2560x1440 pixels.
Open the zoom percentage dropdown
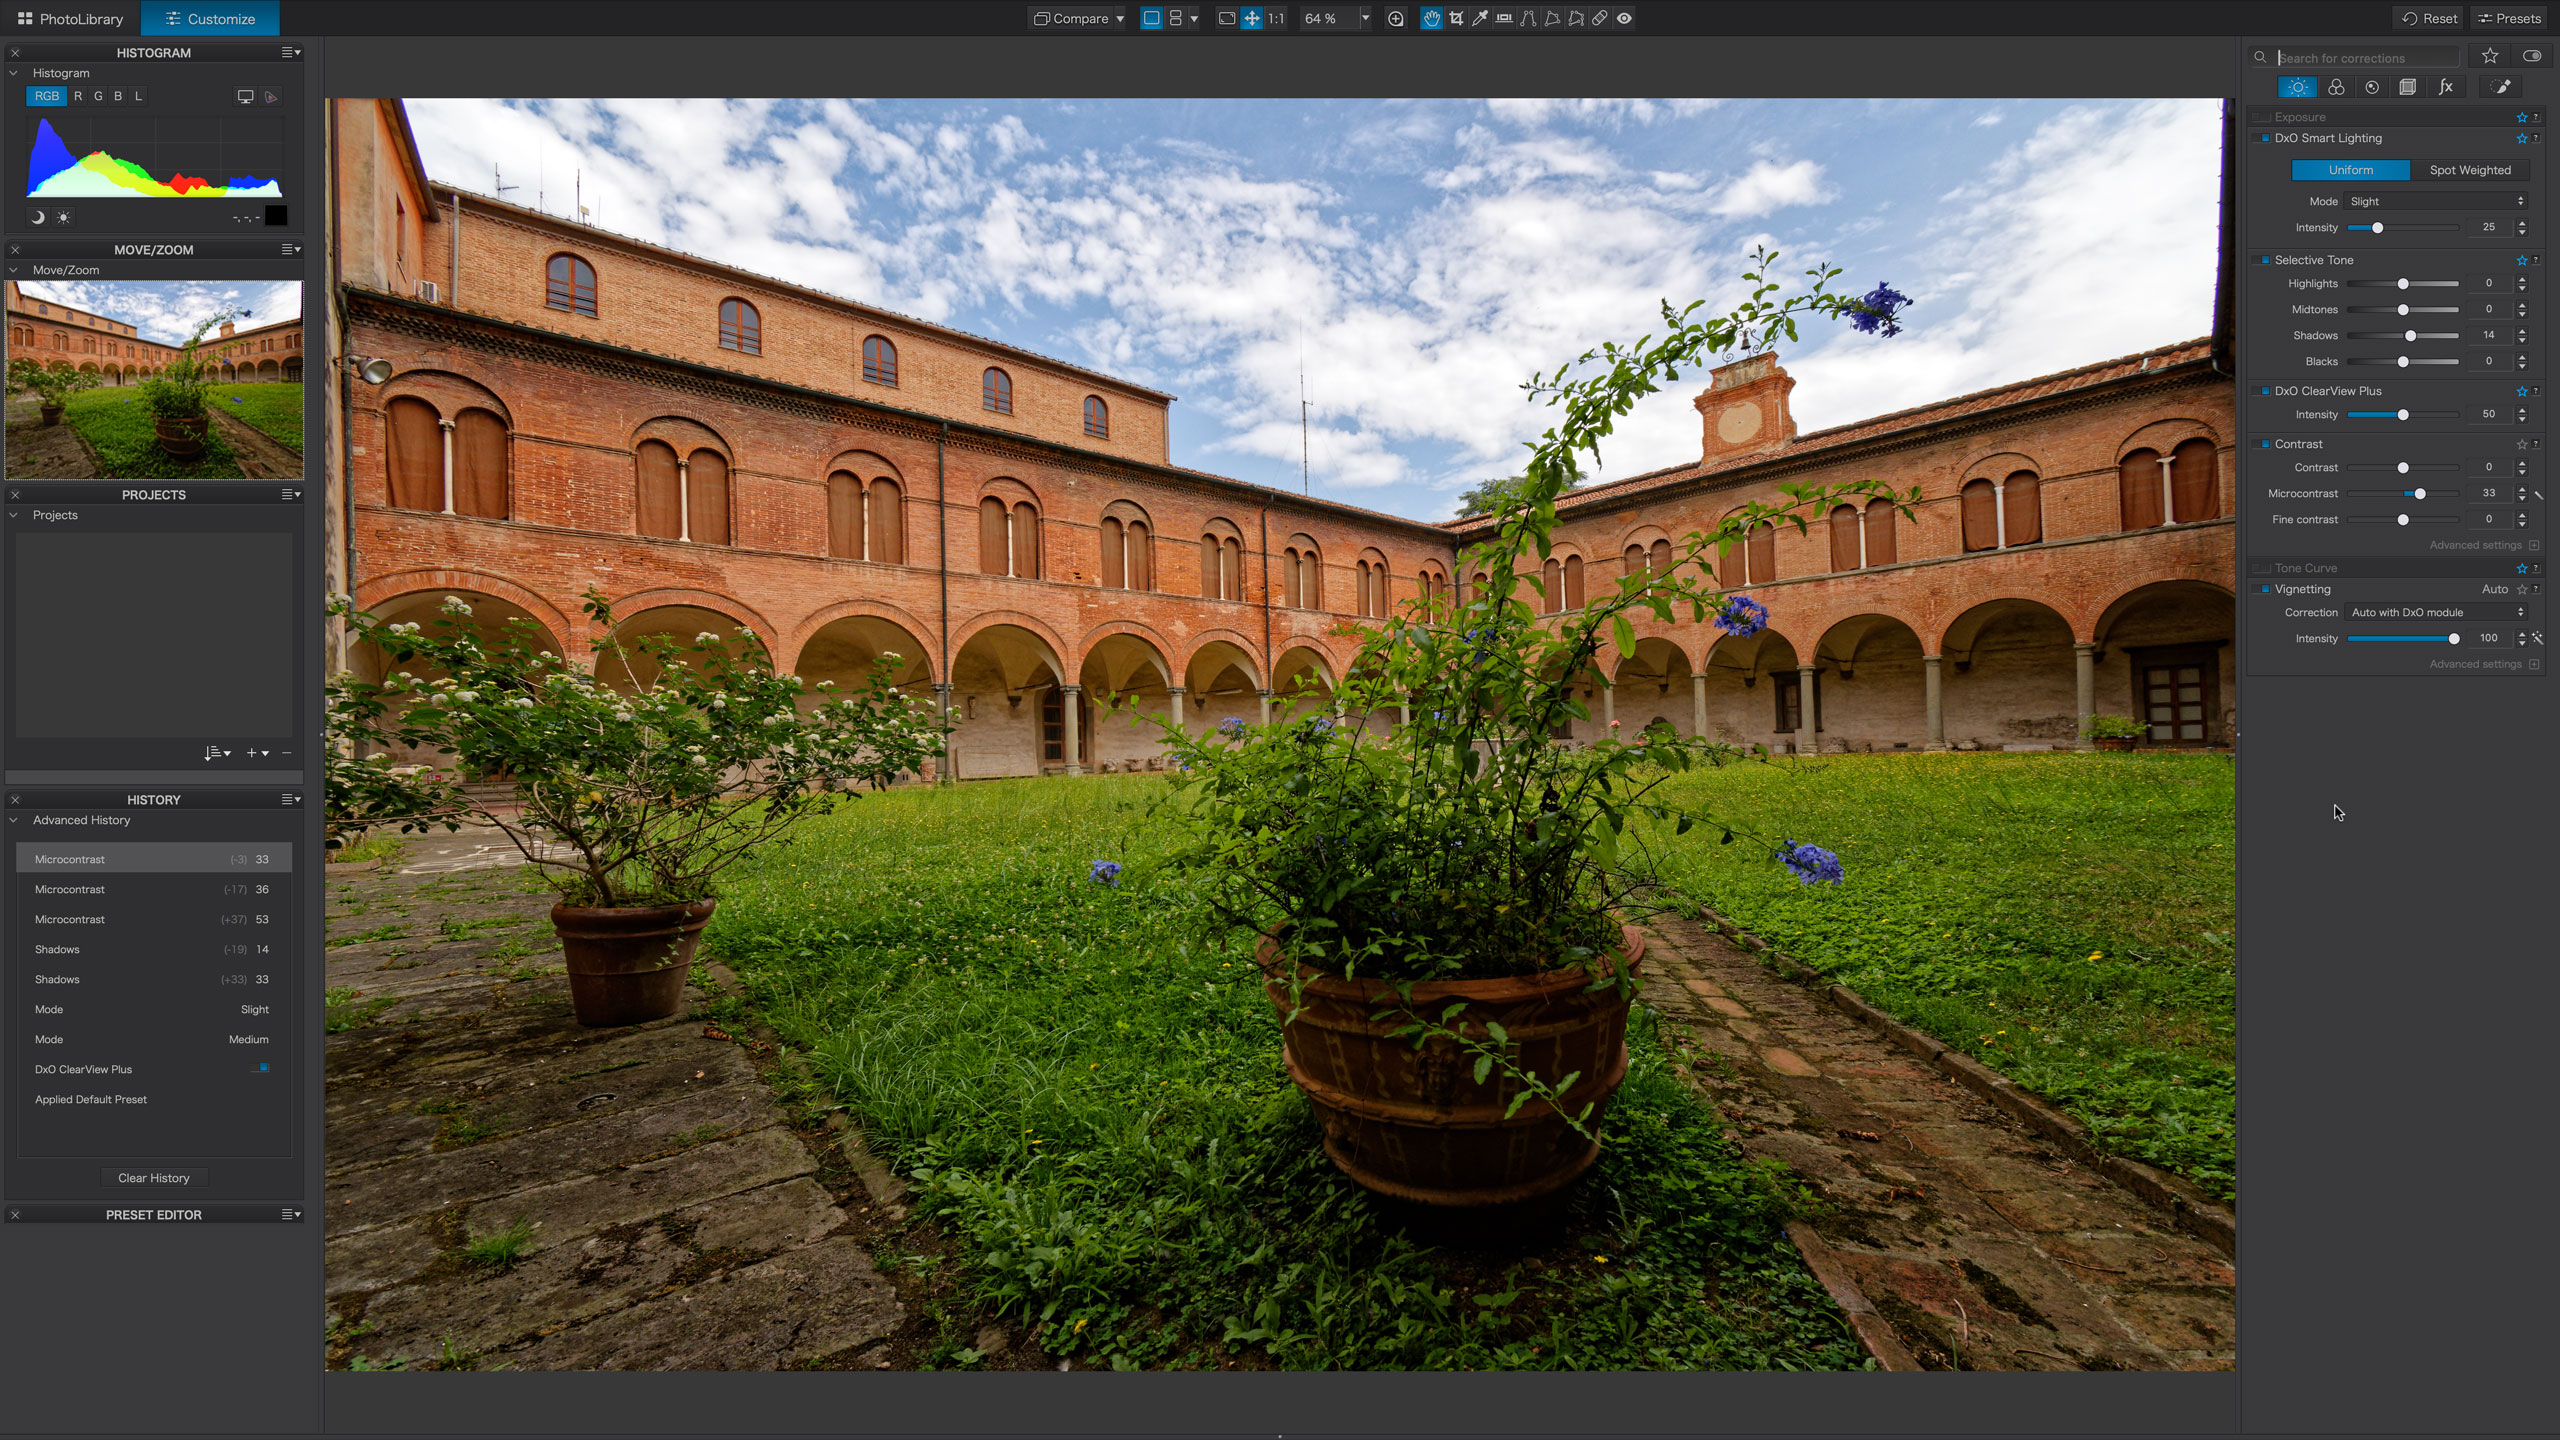click(1365, 18)
